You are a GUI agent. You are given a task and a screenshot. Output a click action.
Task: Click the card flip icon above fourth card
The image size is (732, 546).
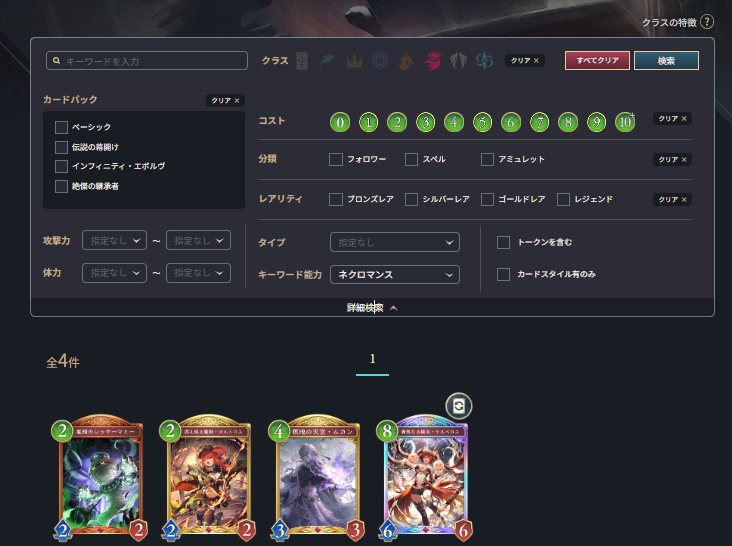[x=458, y=406]
